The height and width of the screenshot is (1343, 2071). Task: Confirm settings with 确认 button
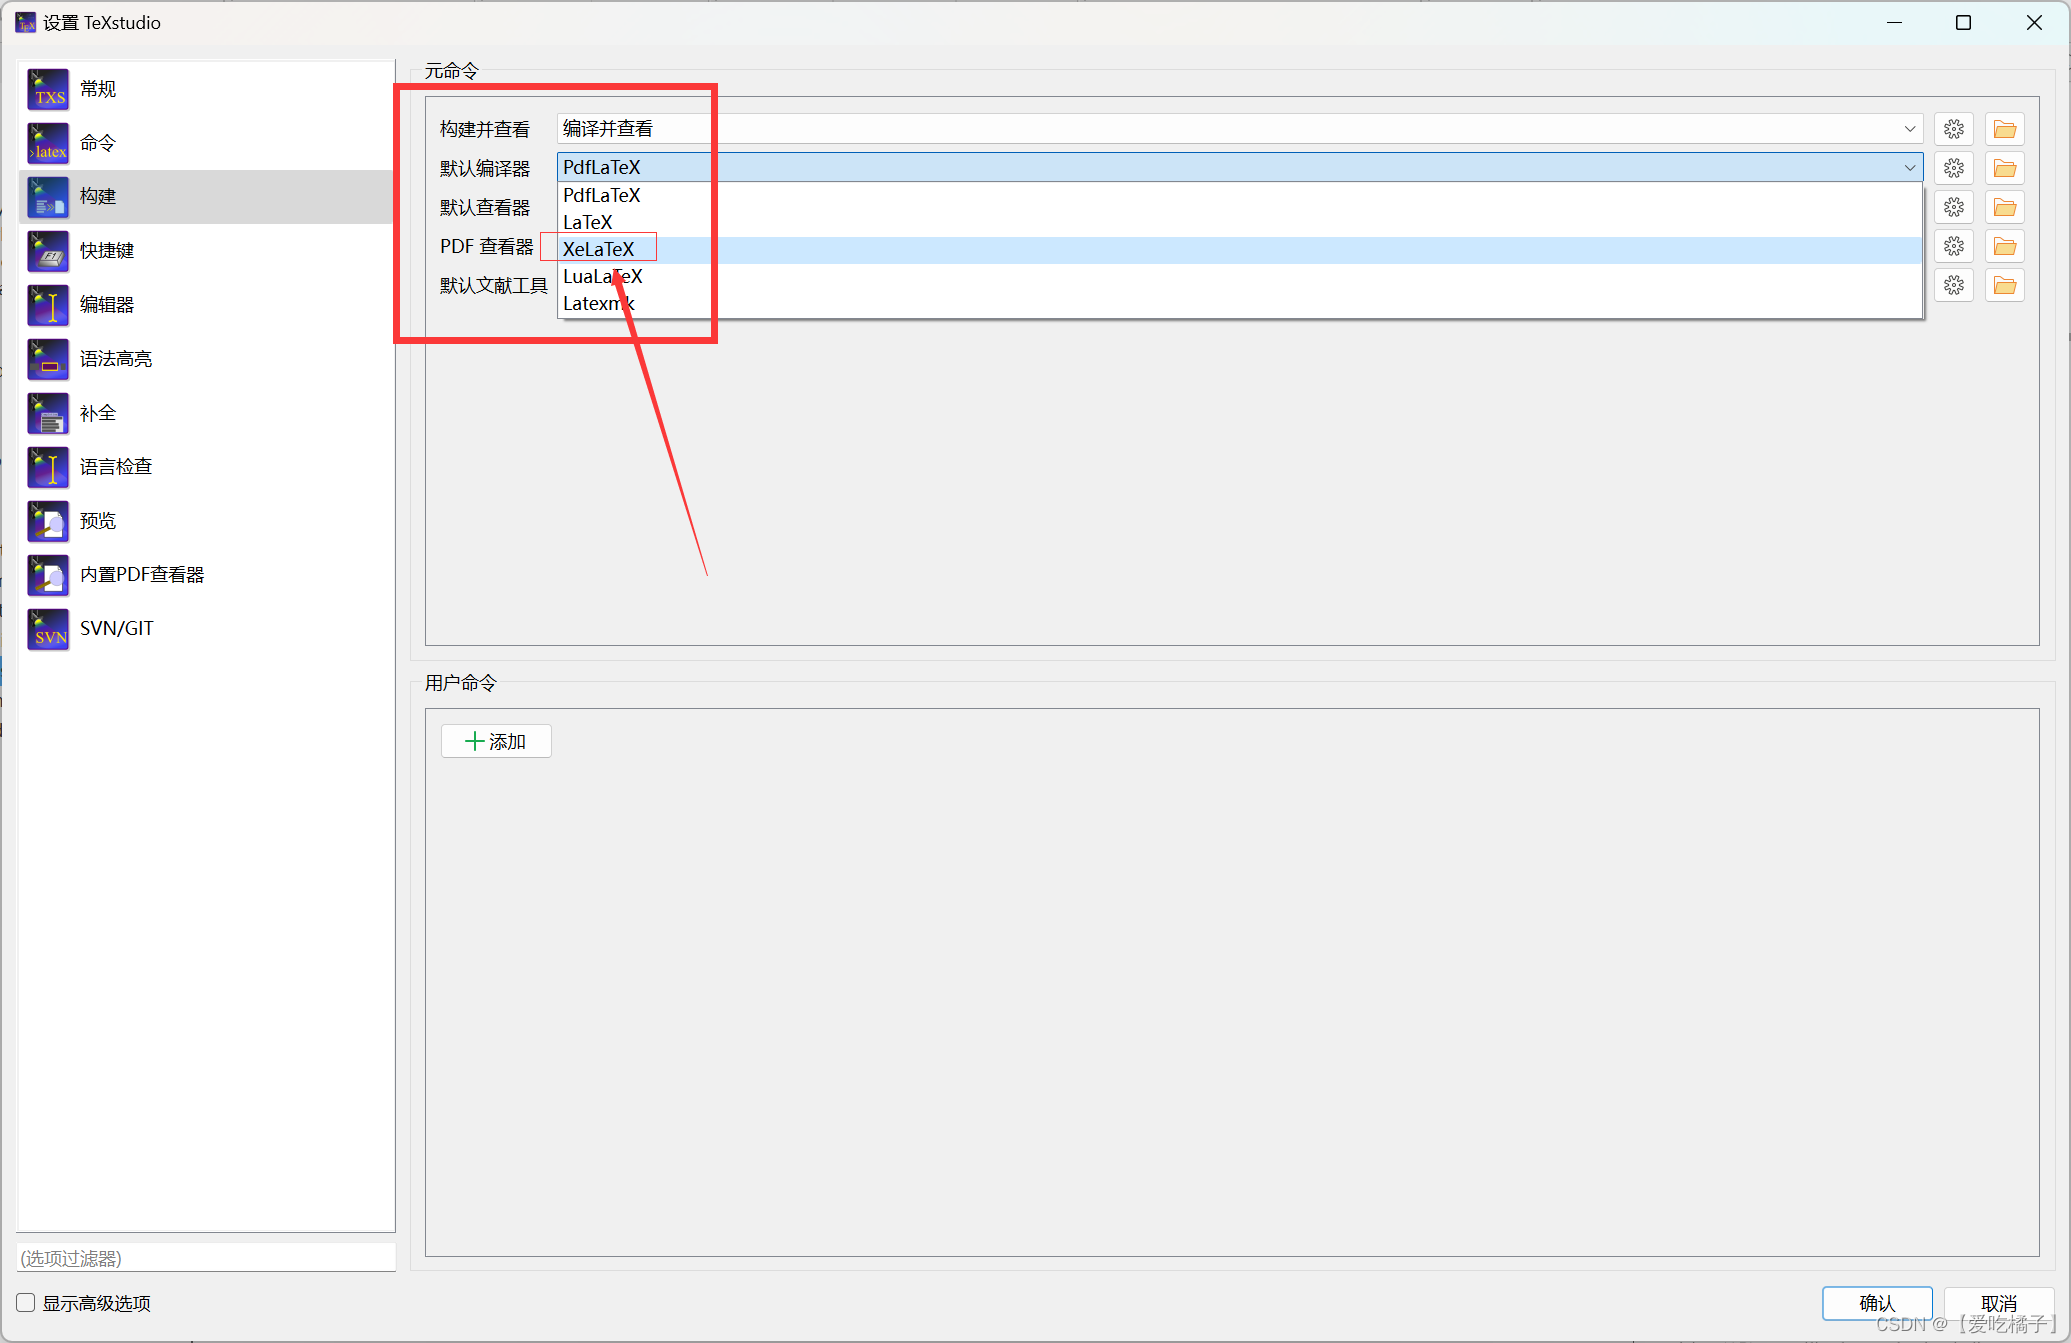pyautogui.click(x=1877, y=1303)
